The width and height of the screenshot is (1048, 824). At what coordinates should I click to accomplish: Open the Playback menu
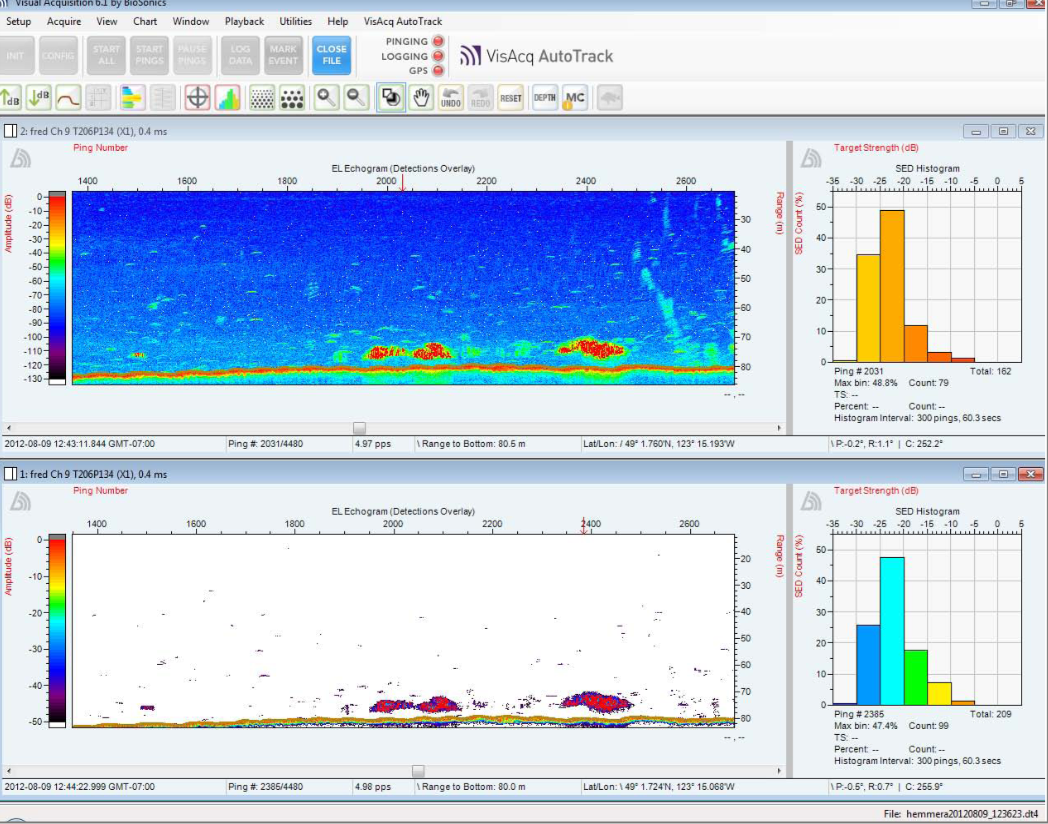click(x=244, y=21)
